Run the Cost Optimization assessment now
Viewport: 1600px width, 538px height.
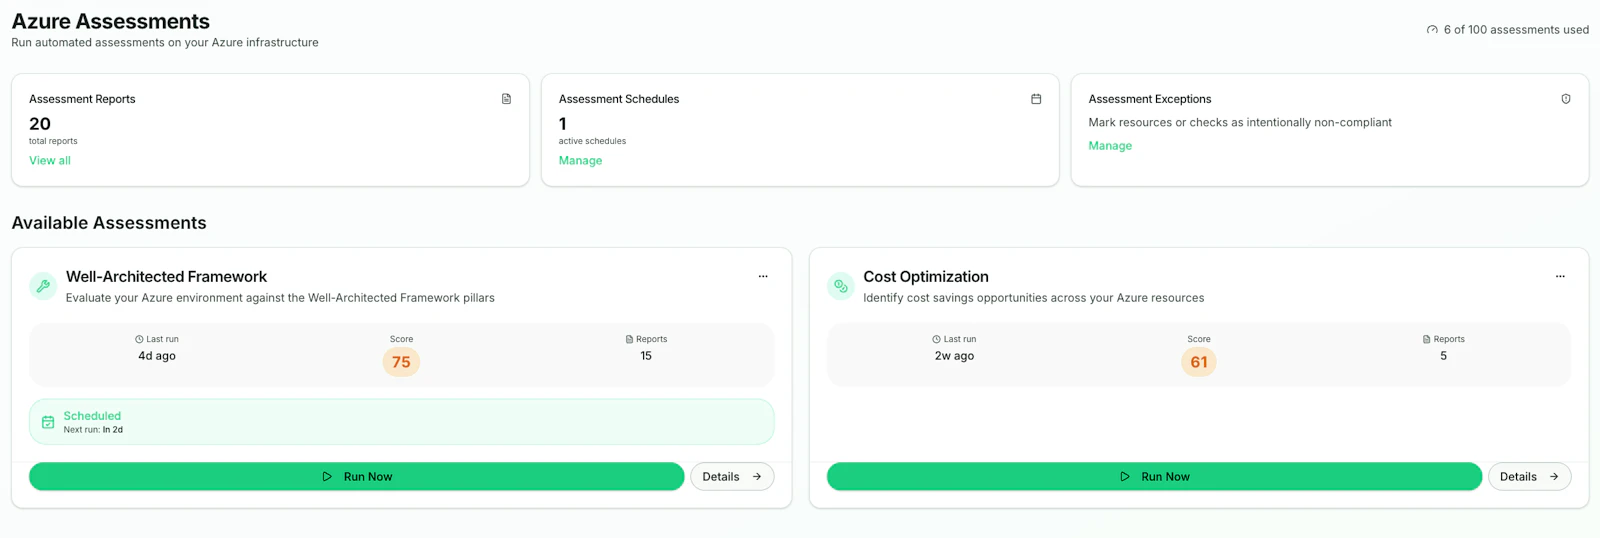pyautogui.click(x=1154, y=477)
